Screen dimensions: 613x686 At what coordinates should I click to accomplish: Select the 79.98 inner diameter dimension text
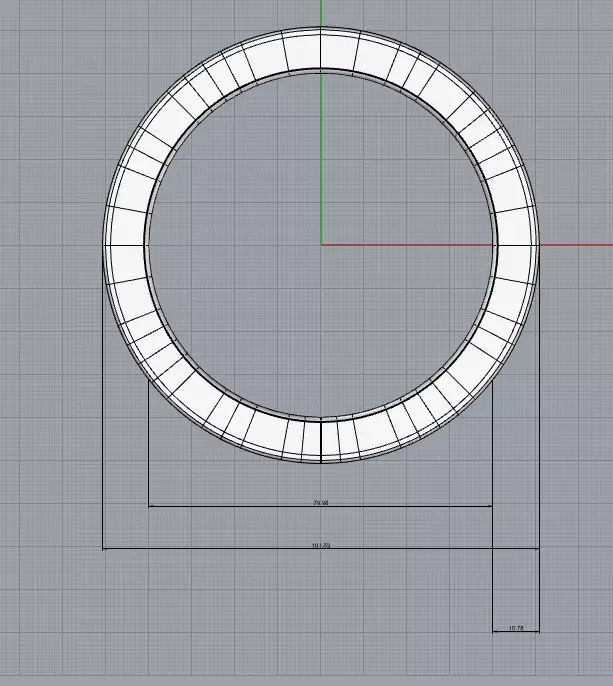tap(321, 503)
